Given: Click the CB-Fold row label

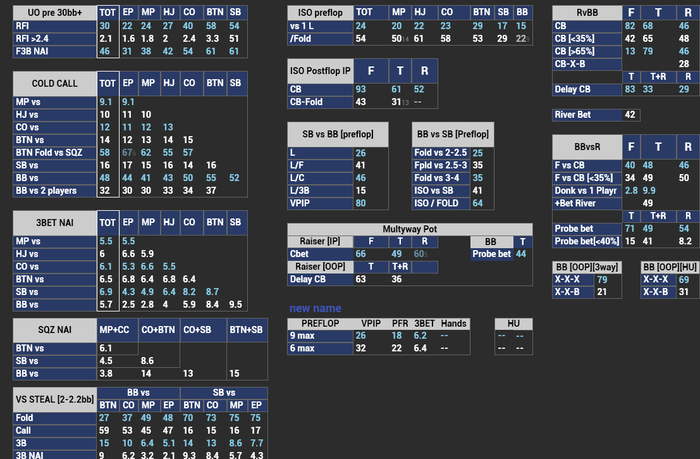Looking at the screenshot, I should click(x=320, y=102).
